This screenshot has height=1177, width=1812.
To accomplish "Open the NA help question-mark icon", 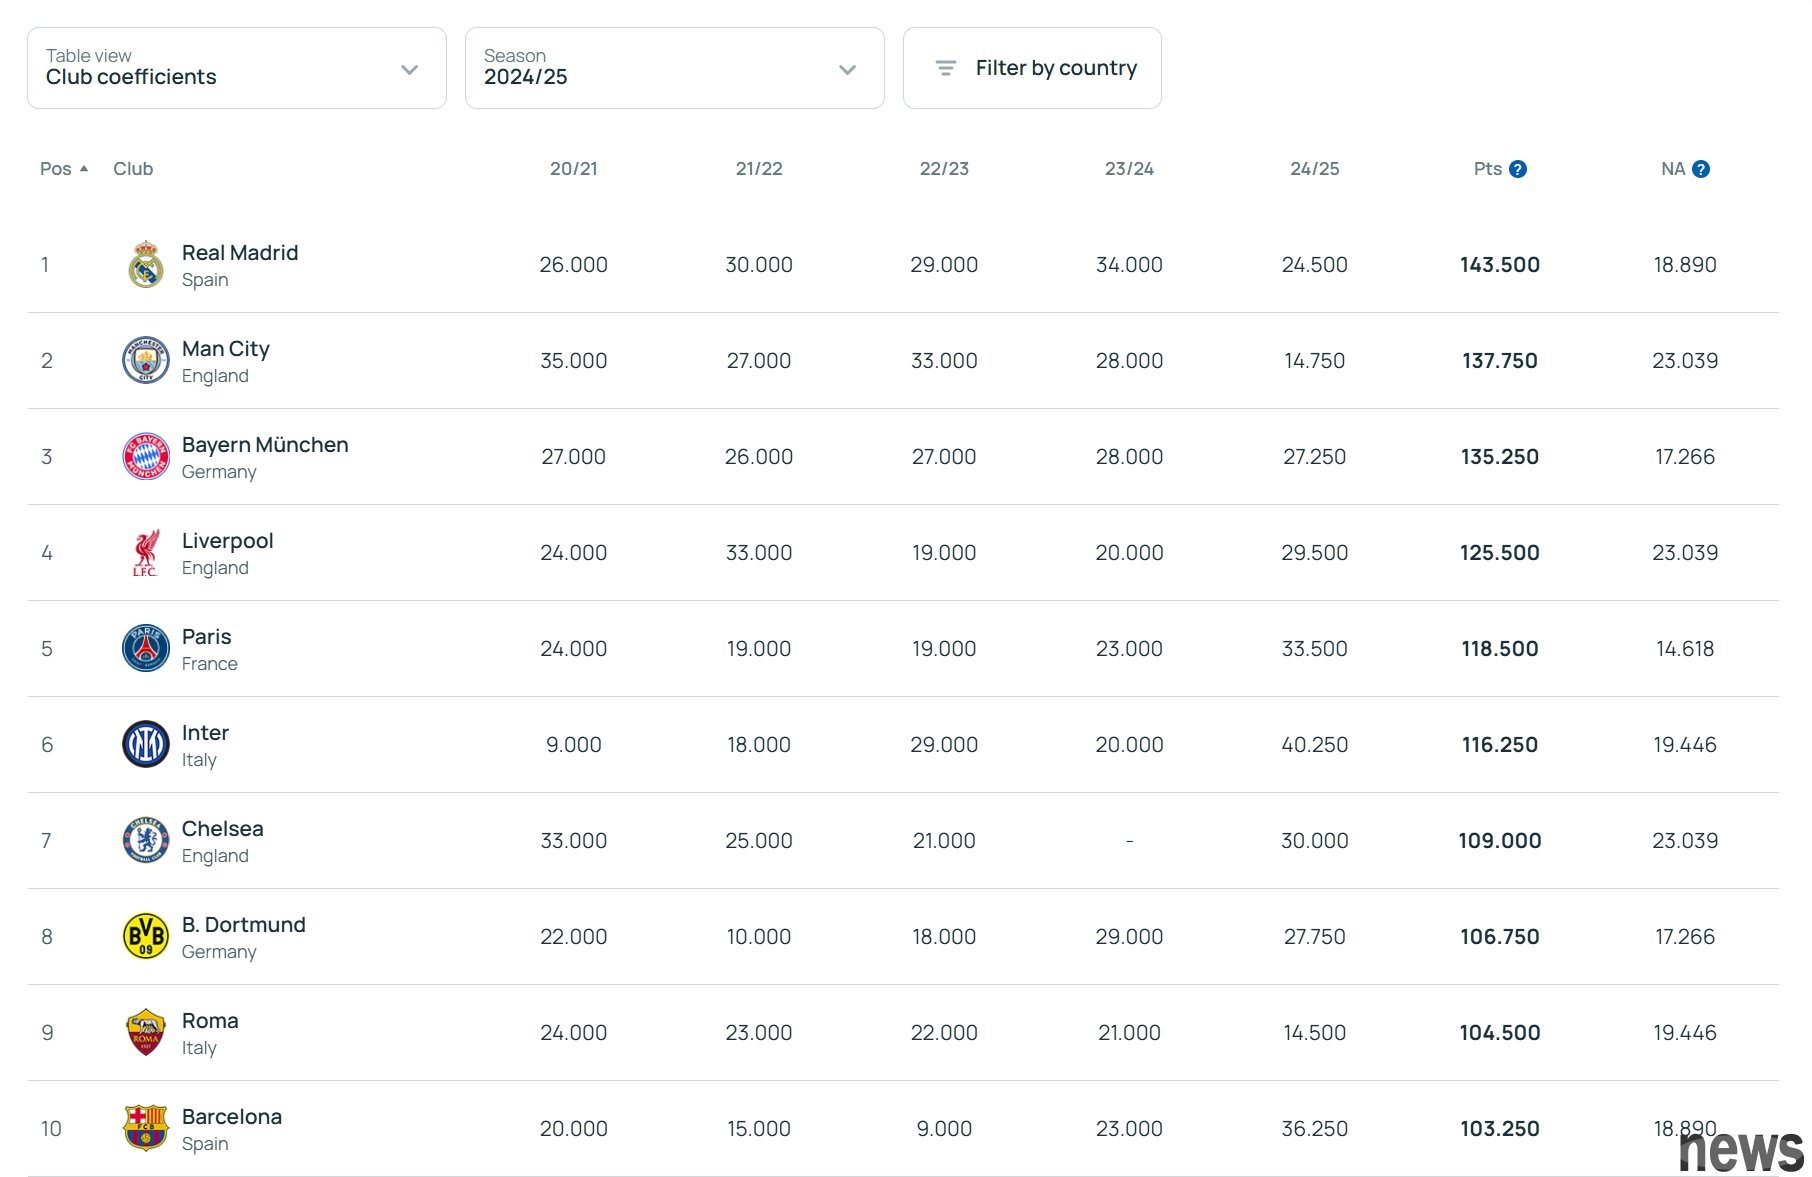I will click(x=1701, y=169).
